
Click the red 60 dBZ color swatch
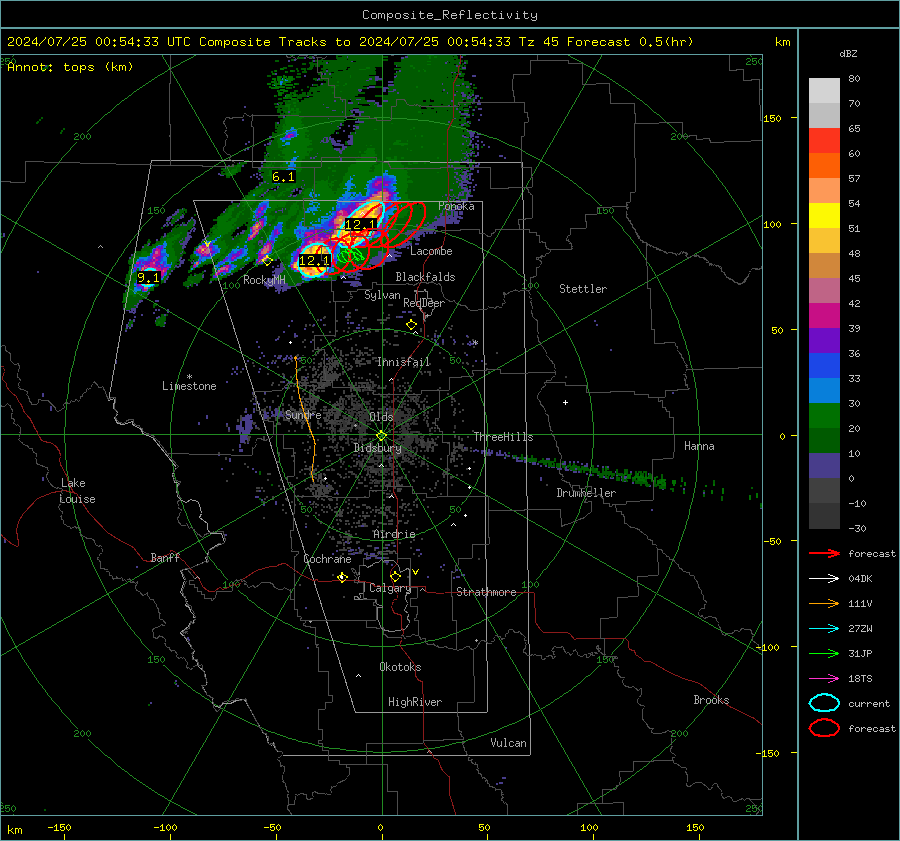[824, 141]
